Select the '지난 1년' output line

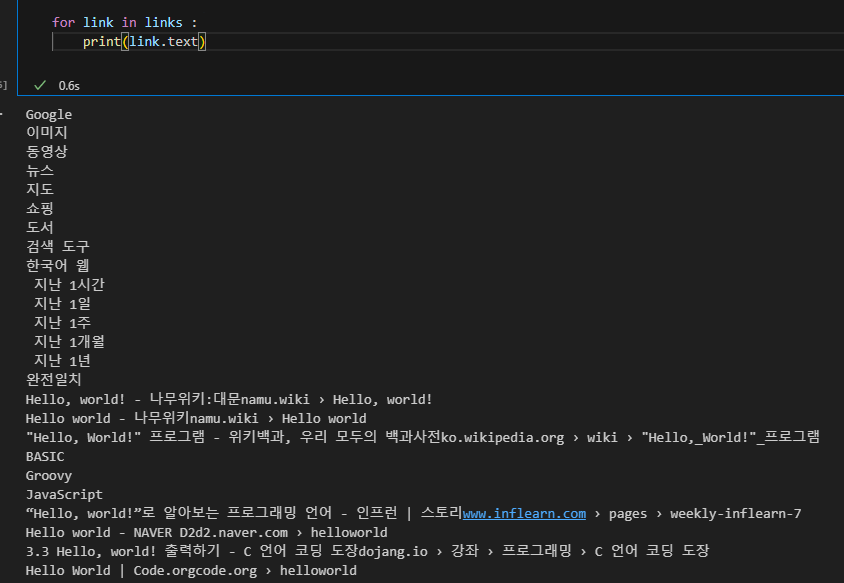[x=62, y=360]
